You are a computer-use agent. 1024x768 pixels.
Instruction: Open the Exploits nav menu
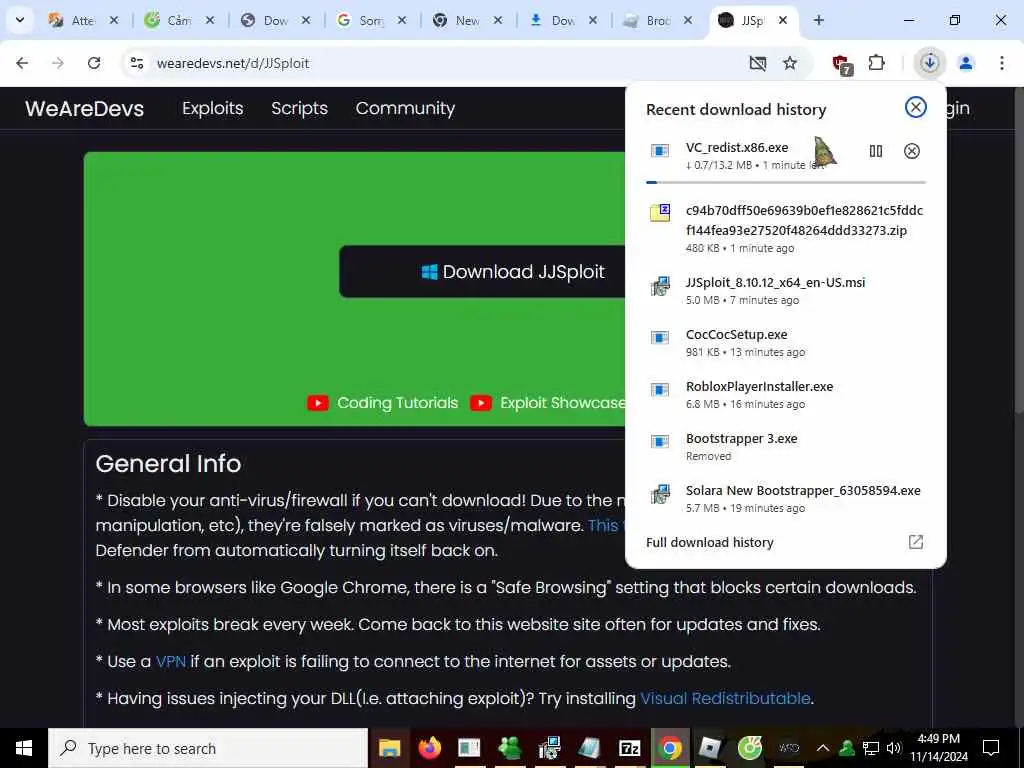tap(213, 108)
